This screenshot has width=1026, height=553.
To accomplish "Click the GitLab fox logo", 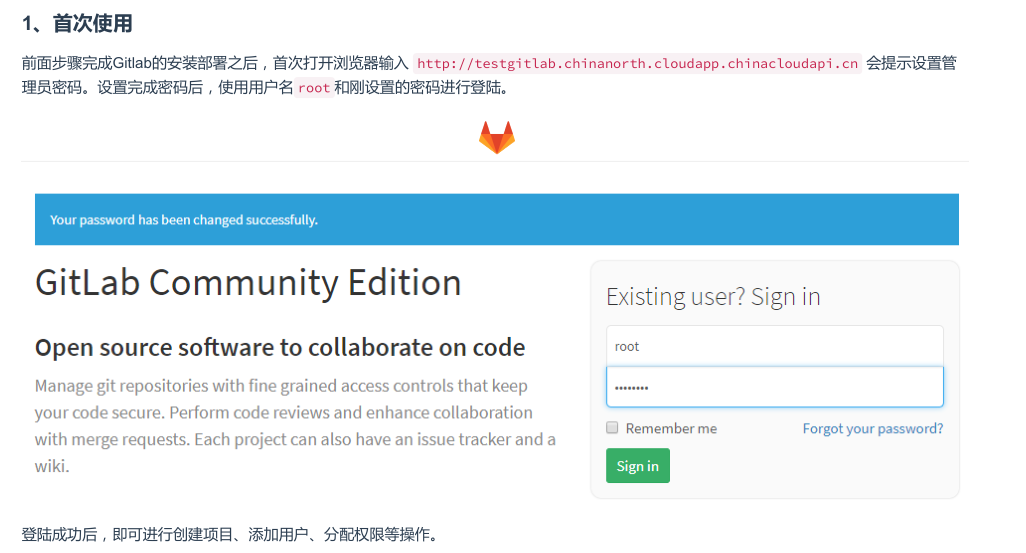I will (497, 137).
